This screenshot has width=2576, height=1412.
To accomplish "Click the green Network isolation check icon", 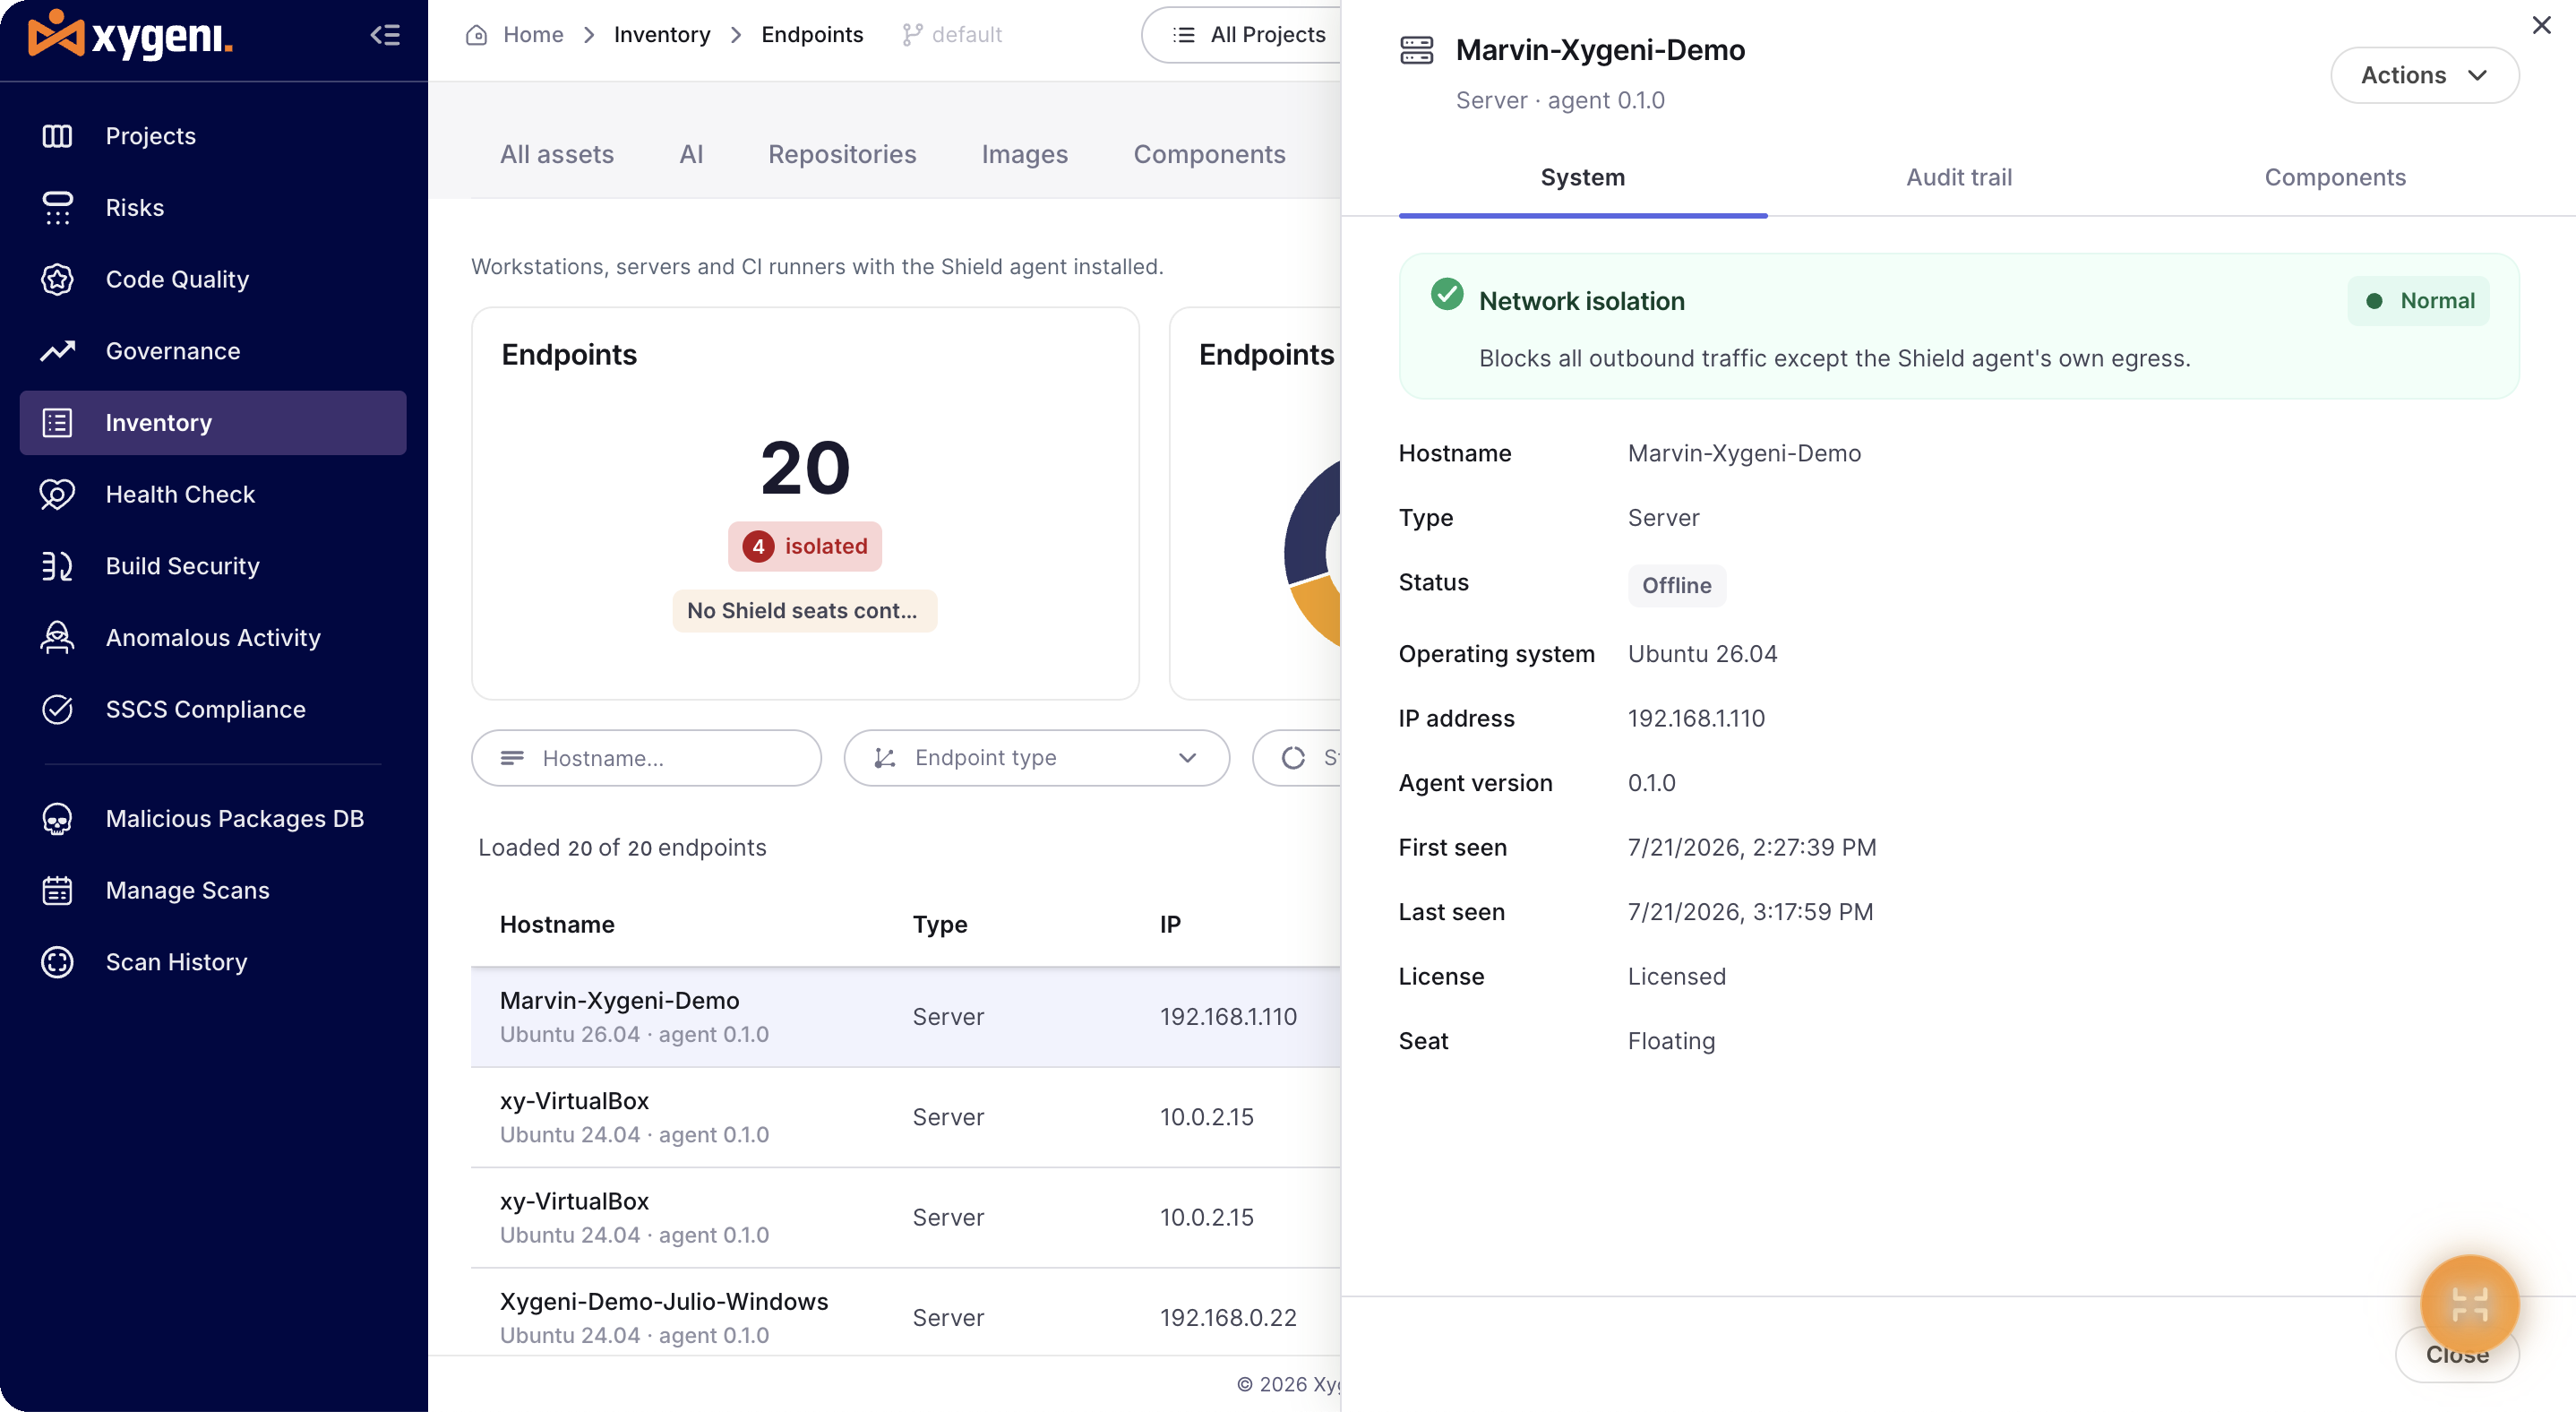I will click(1447, 294).
